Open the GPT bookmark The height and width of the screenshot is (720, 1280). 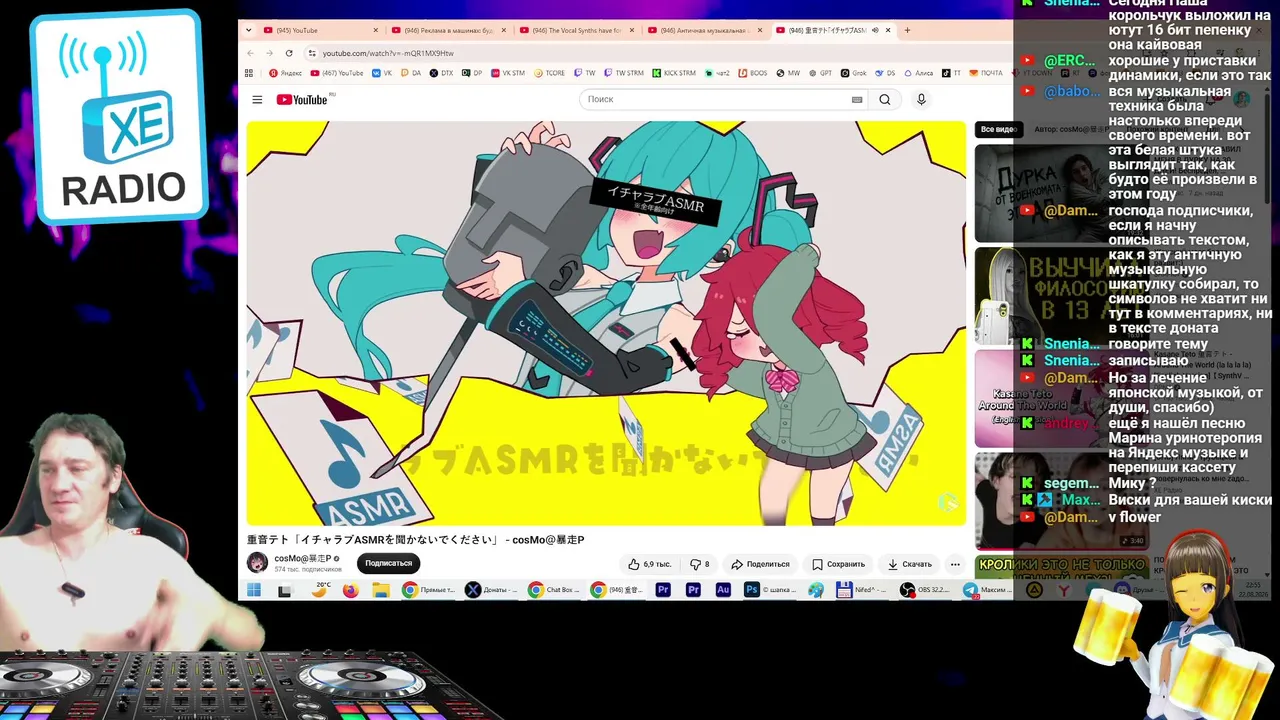(x=820, y=73)
